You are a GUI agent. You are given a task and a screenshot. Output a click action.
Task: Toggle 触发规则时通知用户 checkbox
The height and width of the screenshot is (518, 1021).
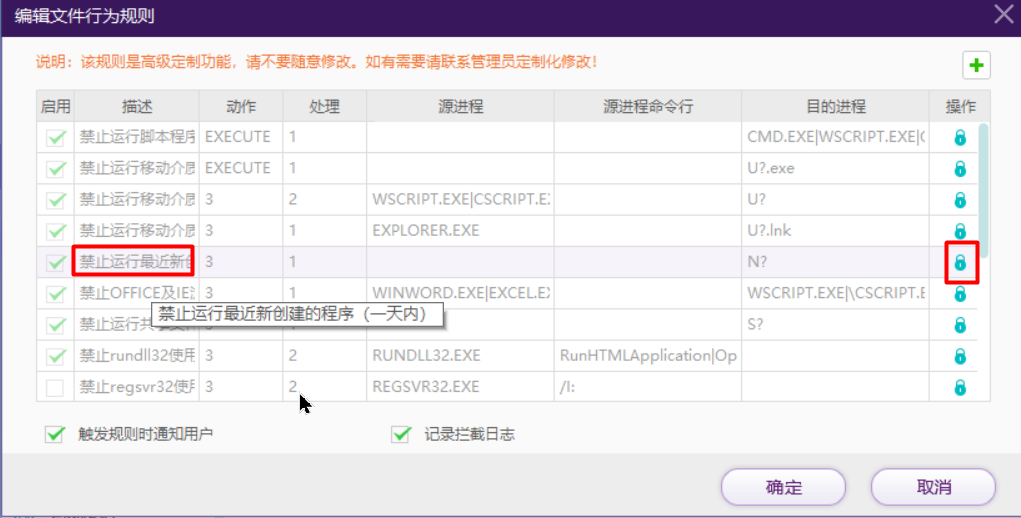click(55, 434)
